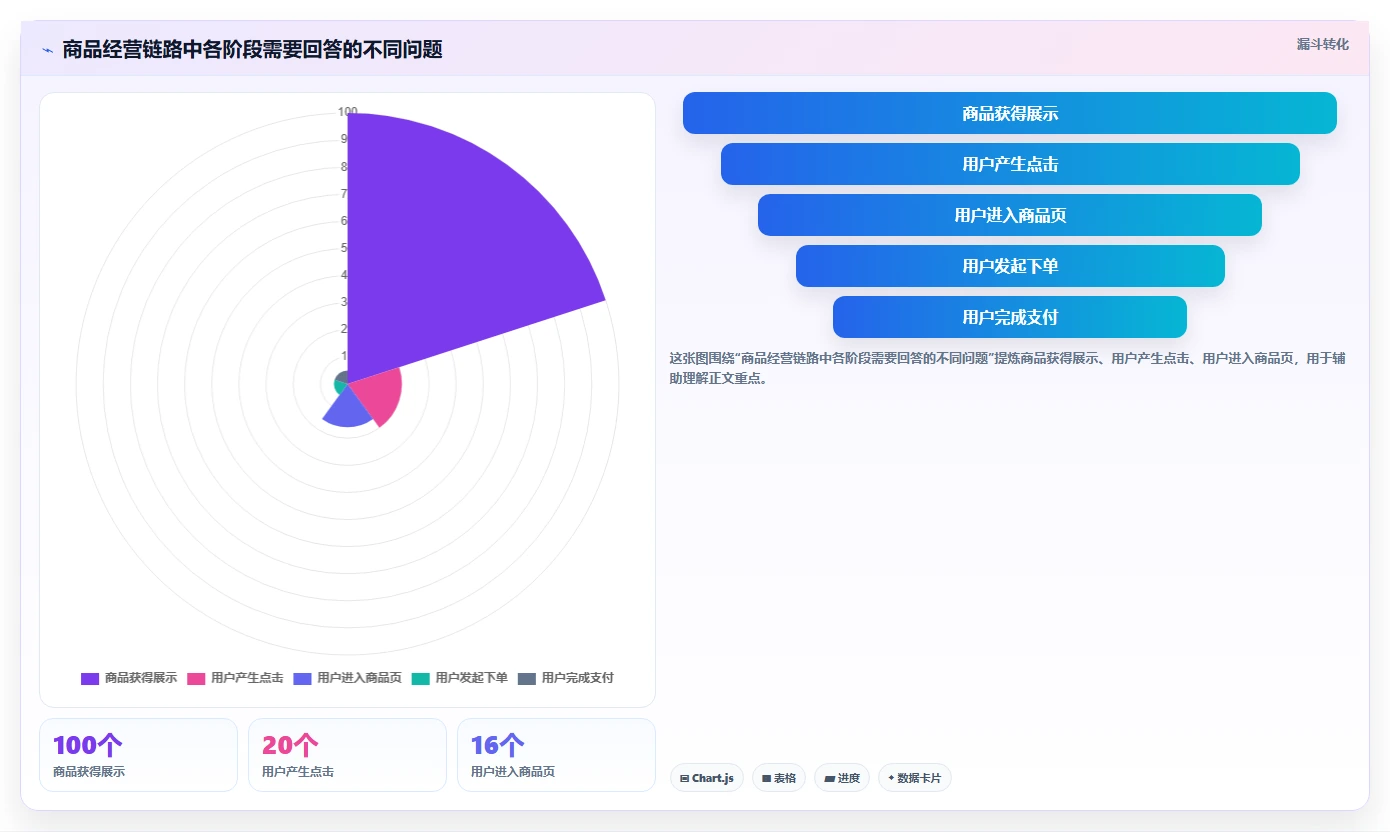Click the 用户产生点击 funnel bar
The image size is (1390, 832).
(1010, 164)
